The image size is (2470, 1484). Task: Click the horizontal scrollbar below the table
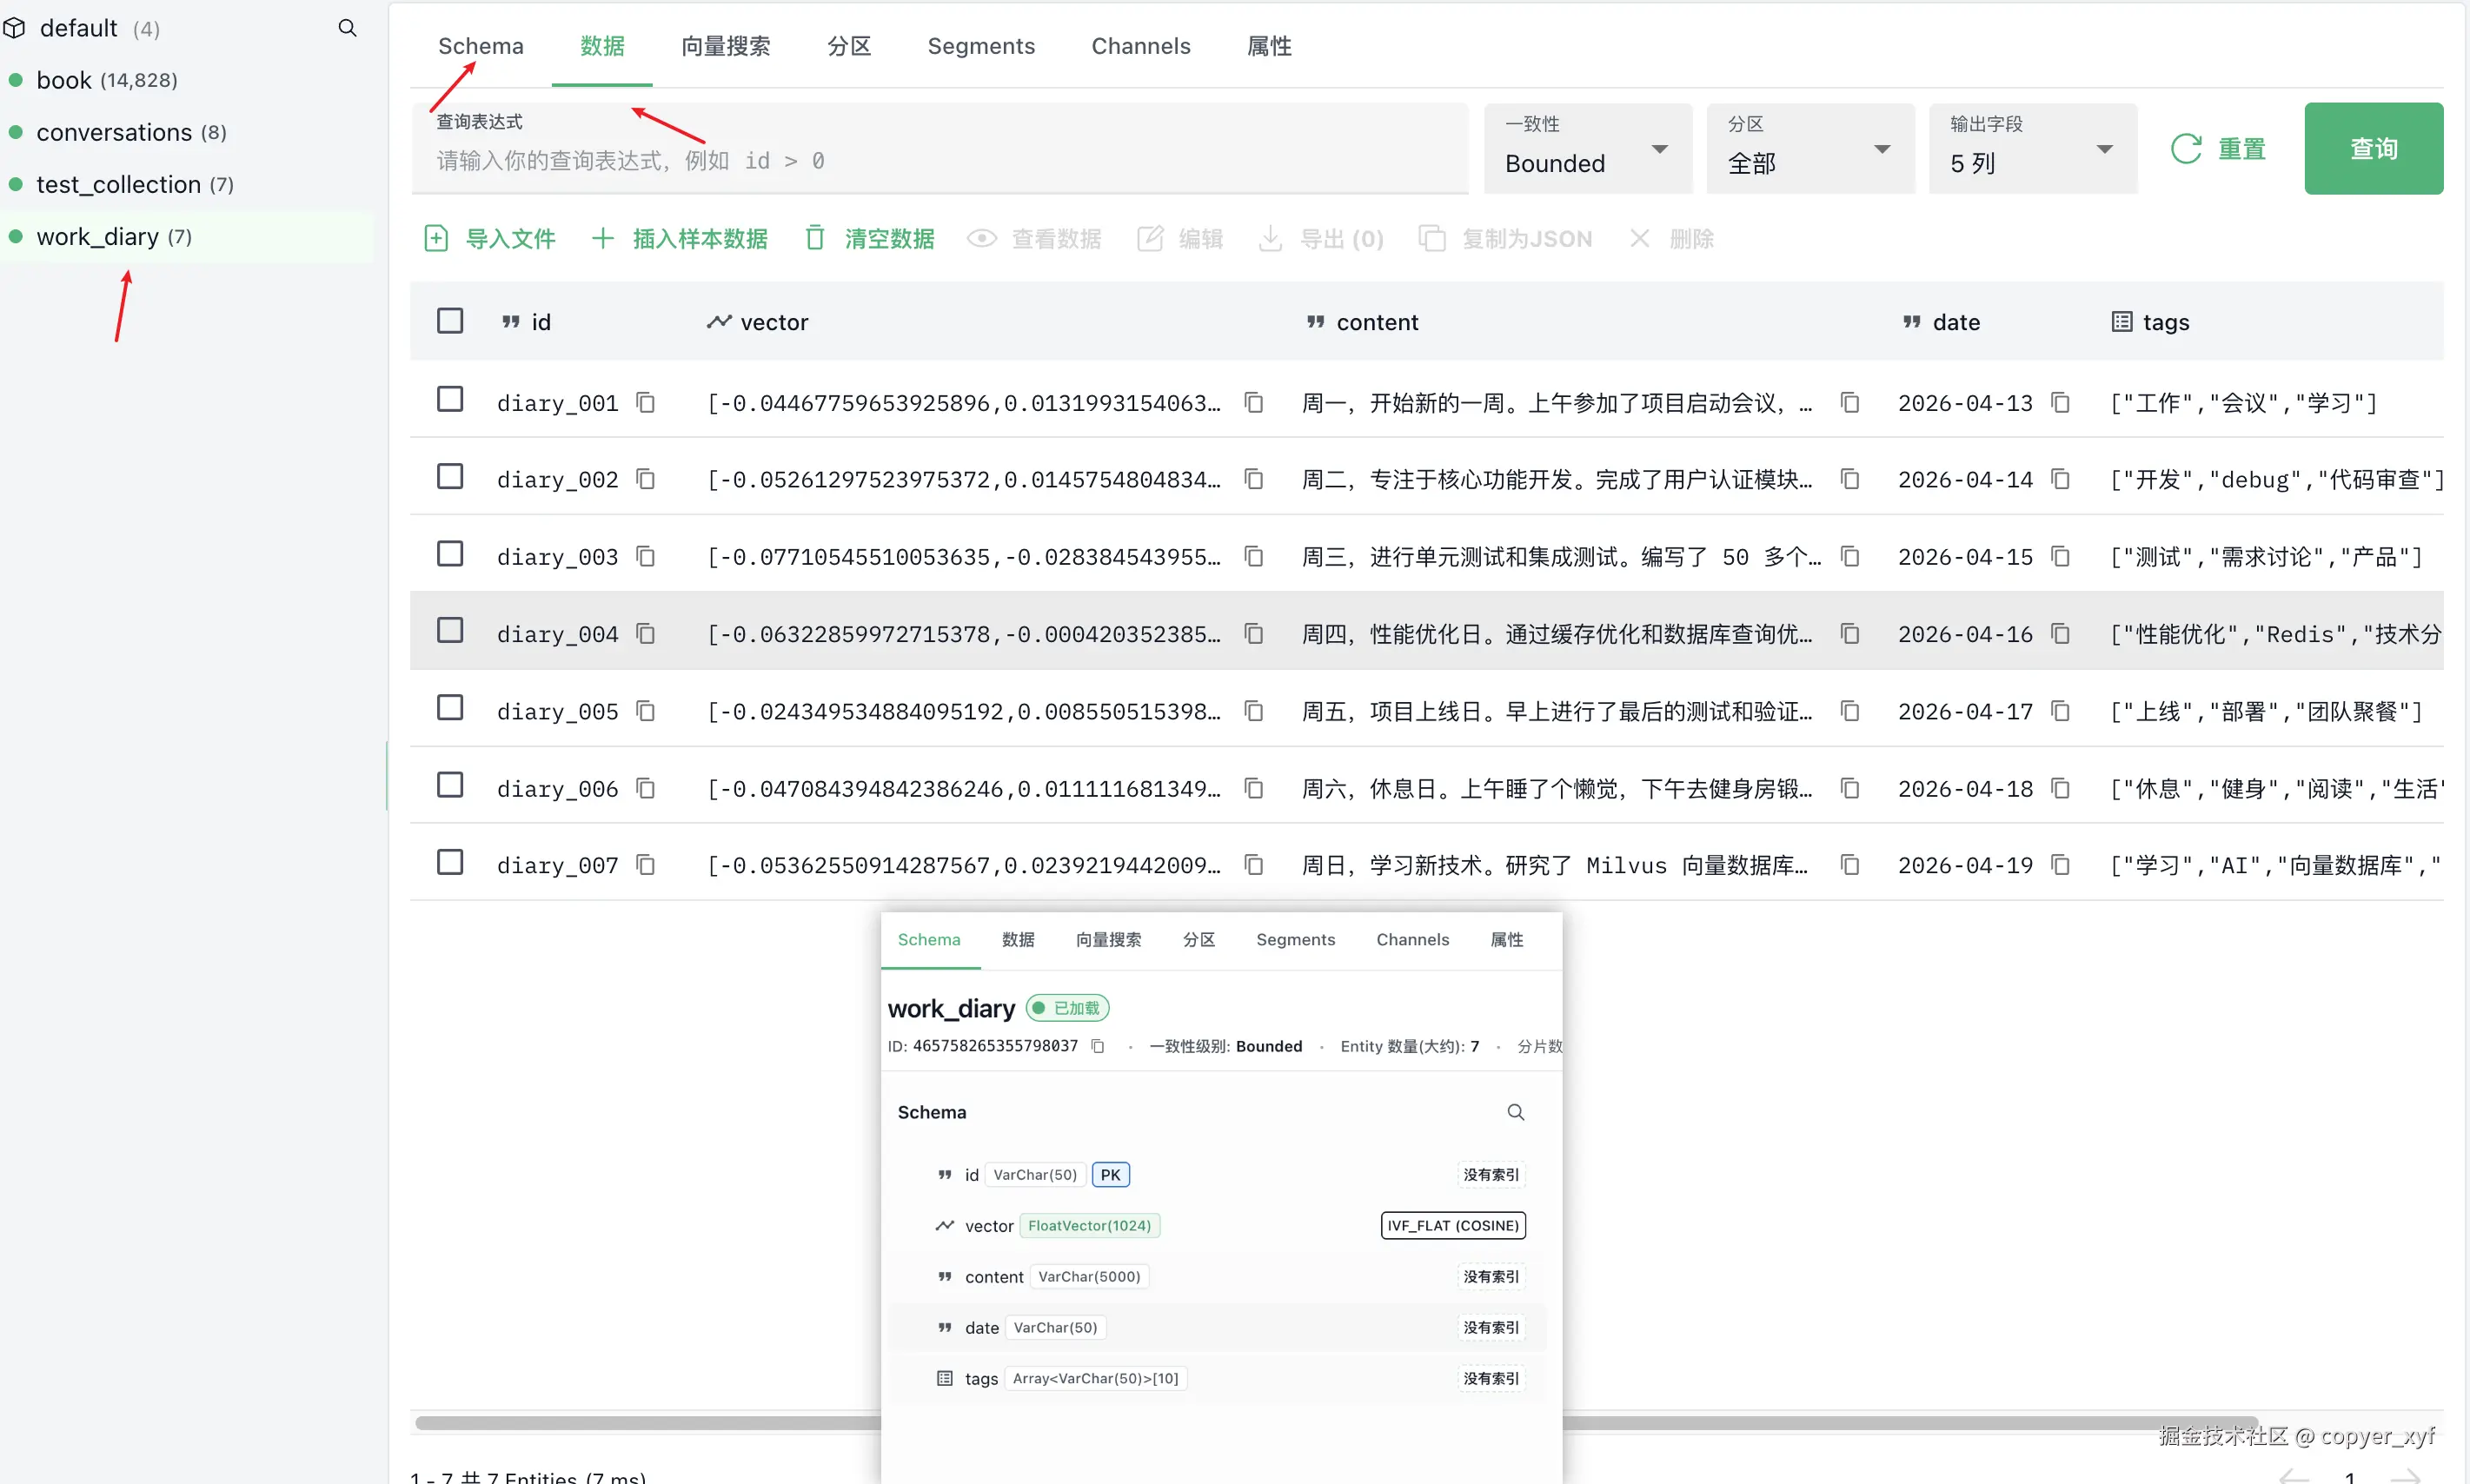pos(1336,1422)
